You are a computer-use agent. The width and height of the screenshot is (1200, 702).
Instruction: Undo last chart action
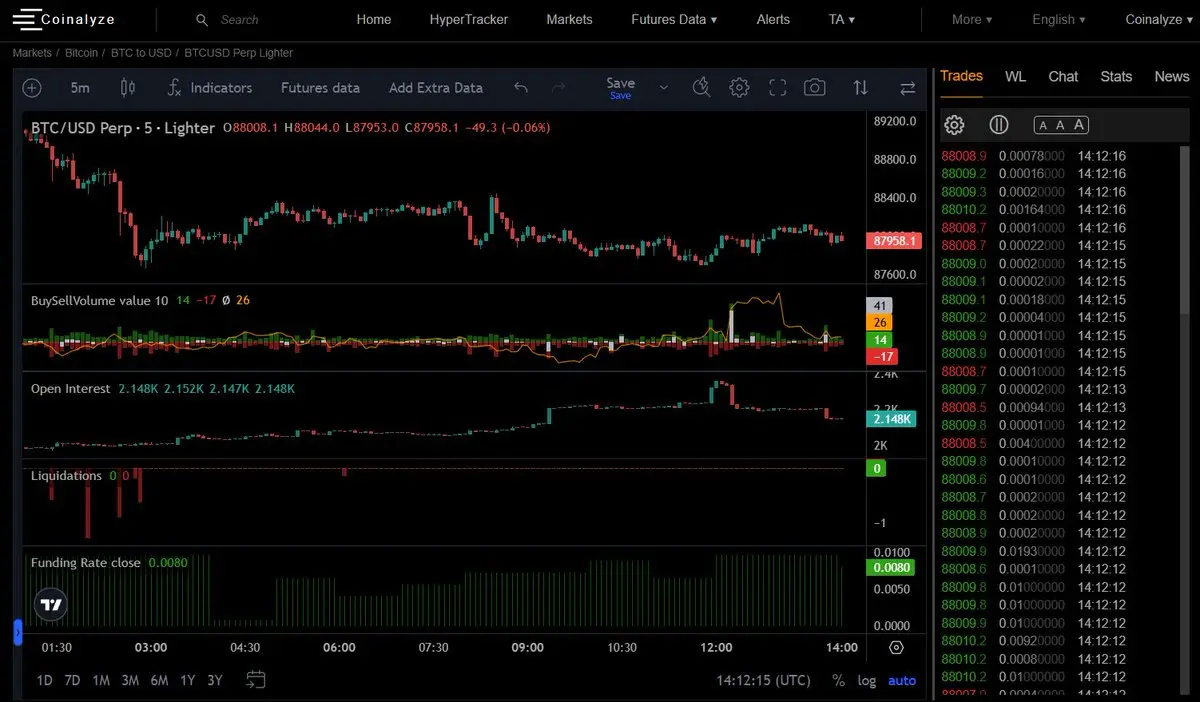pos(521,88)
